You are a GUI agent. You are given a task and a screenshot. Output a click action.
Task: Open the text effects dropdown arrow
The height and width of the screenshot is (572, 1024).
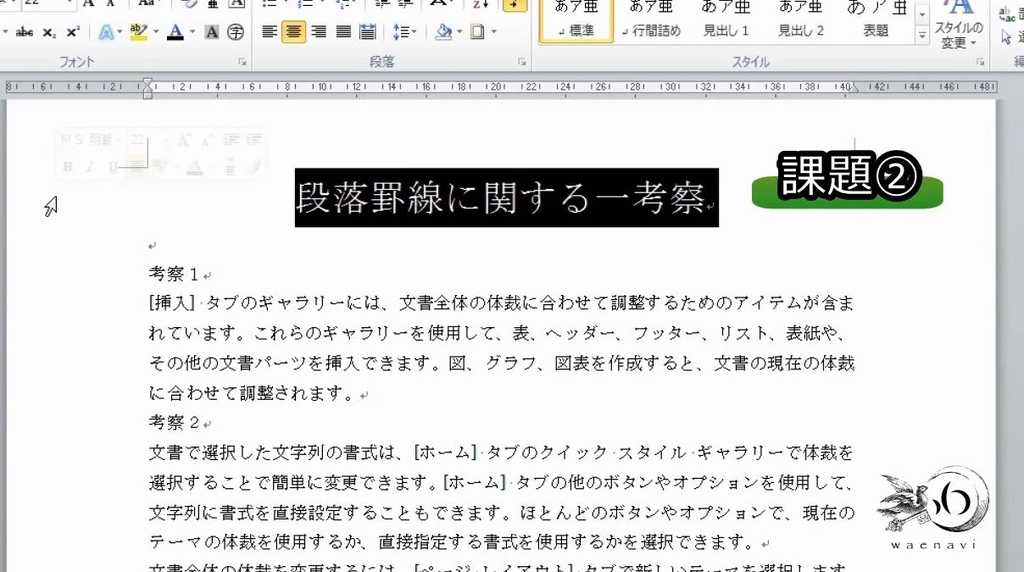(120, 31)
